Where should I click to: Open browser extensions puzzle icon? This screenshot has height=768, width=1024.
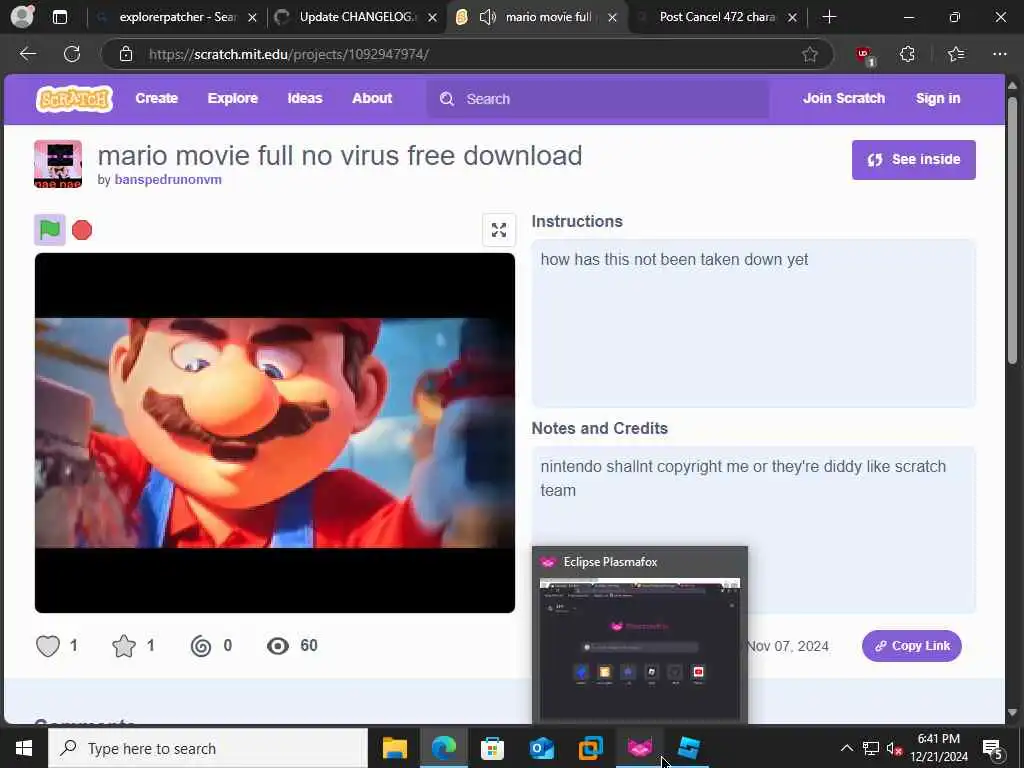pyautogui.click(x=907, y=54)
